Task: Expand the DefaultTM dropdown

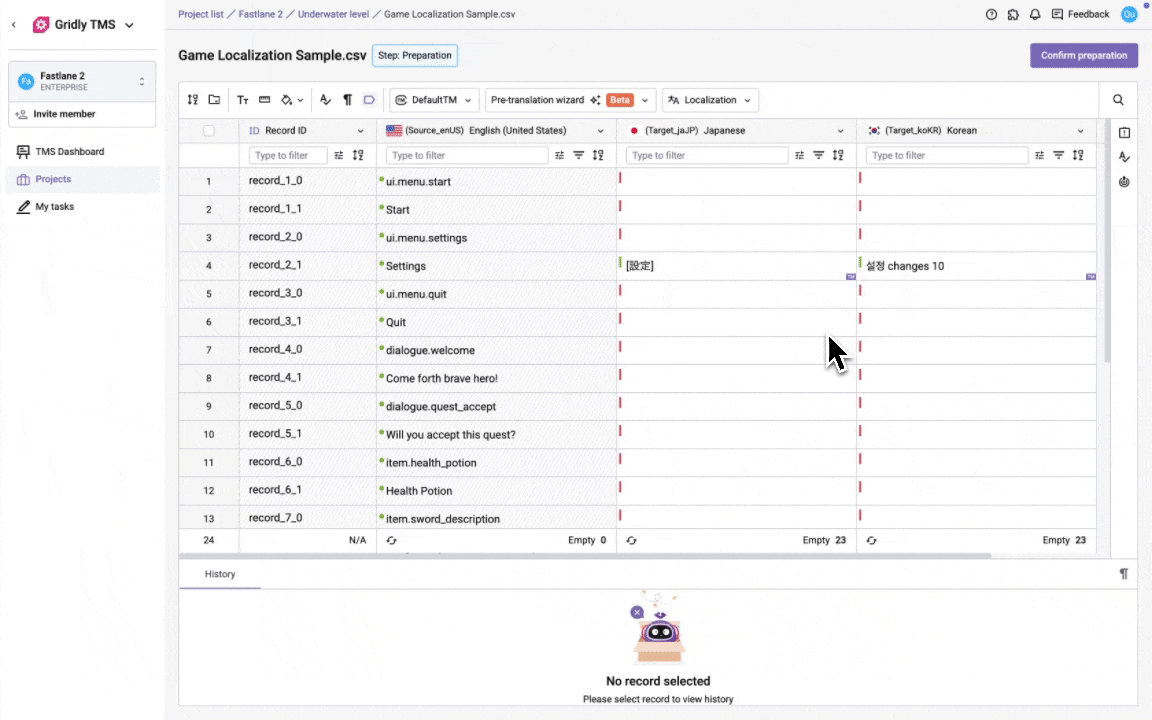Action: [x=434, y=100]
